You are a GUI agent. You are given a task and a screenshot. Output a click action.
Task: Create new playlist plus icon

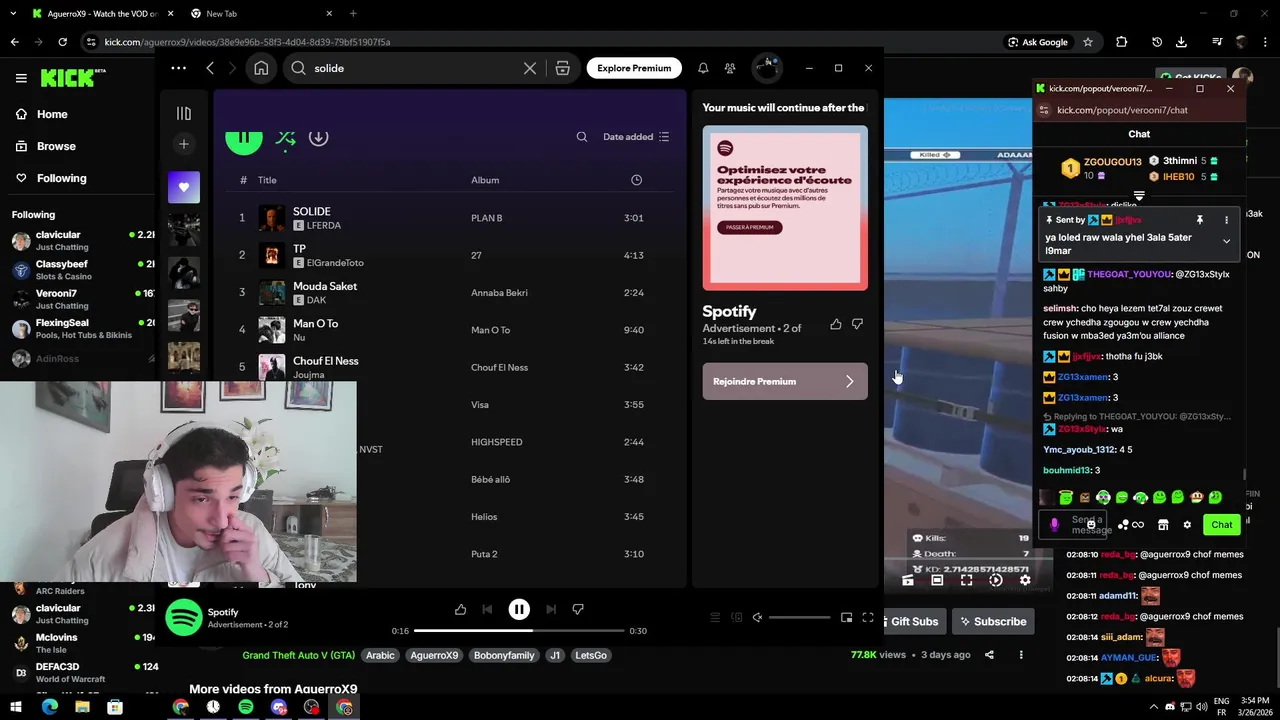coord(183,144)
